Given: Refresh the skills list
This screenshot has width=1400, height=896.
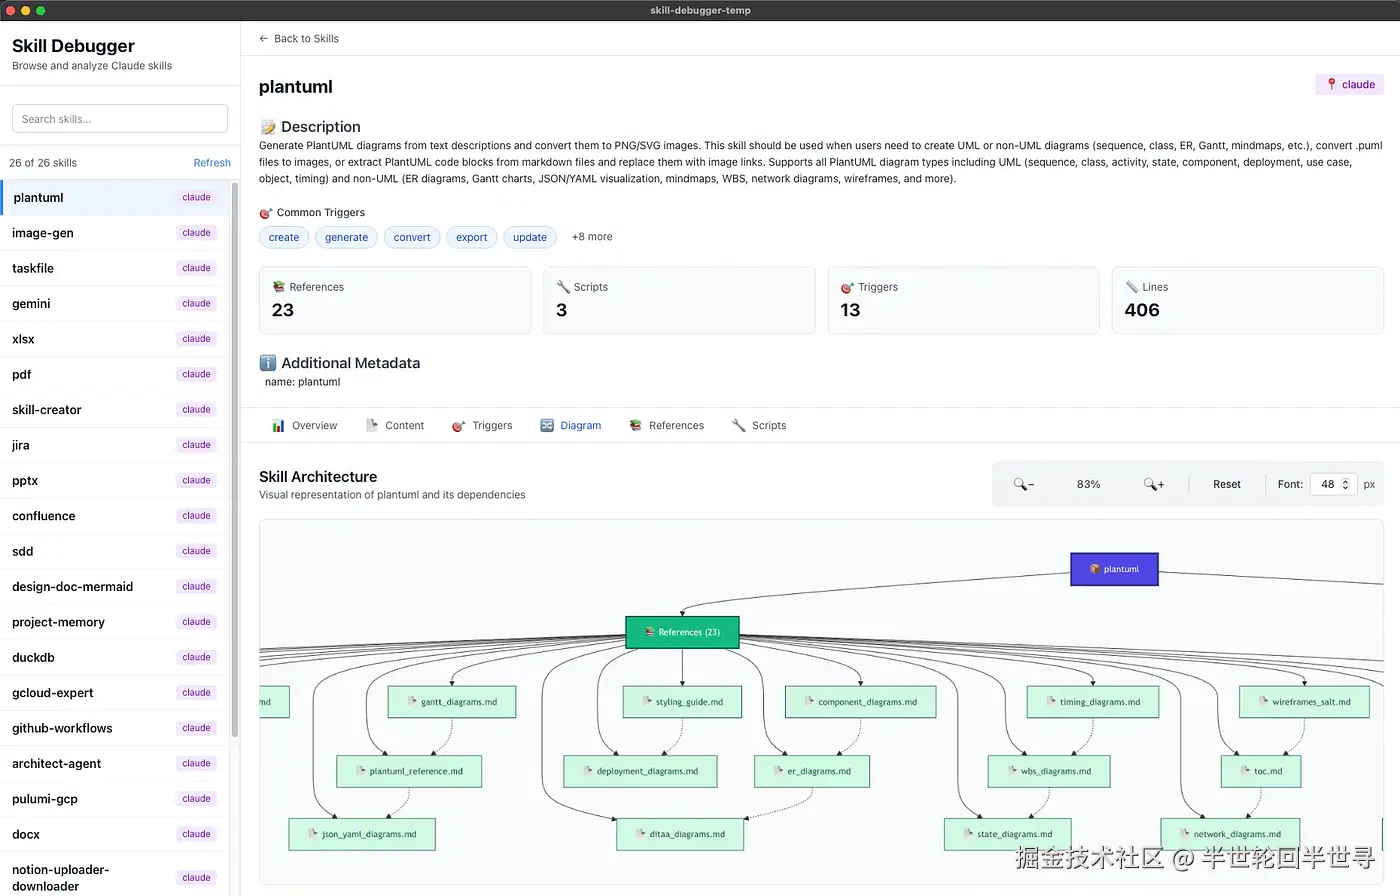Looking at the screenshot, I should (212, 163).
